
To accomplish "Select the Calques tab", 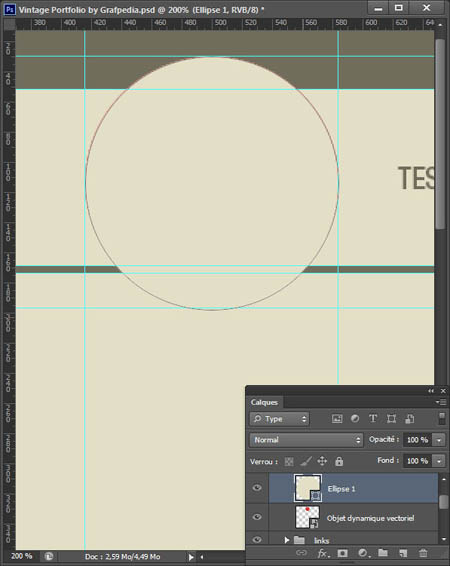I will [x=264, y=402].
